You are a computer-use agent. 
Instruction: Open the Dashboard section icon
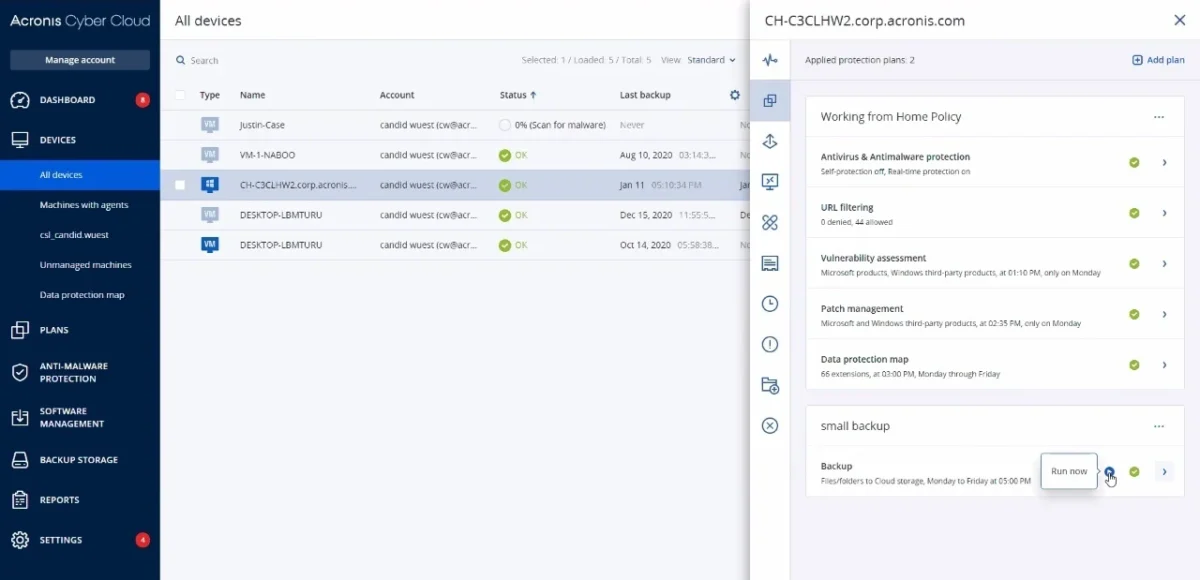point(20,100)
